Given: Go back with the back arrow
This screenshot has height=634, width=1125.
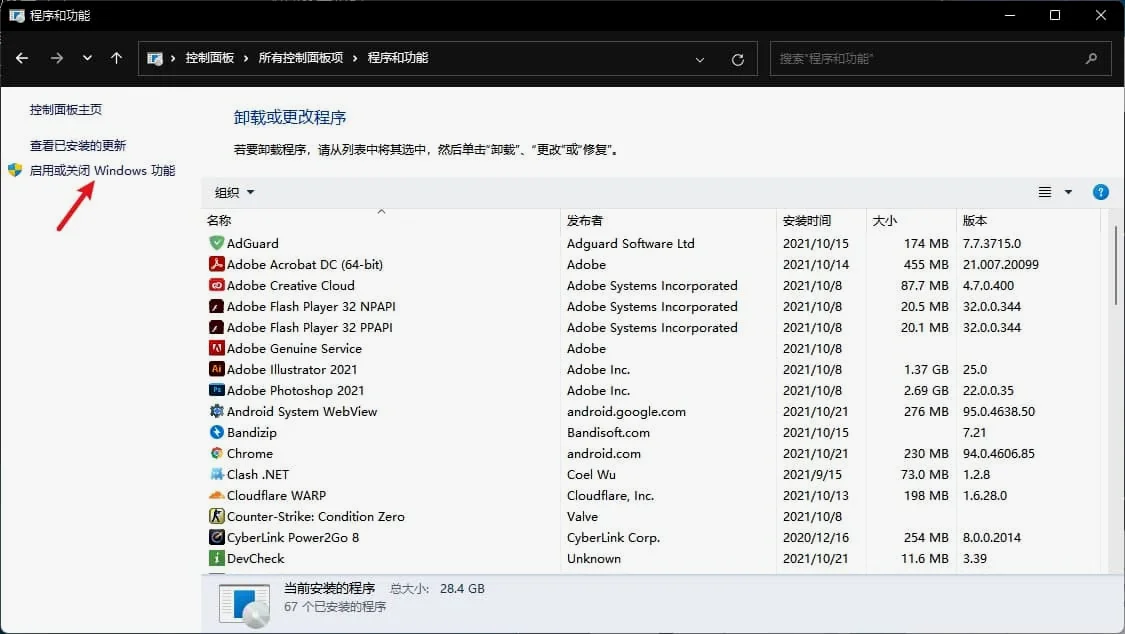Looking at the screenshot, I should coord(22,58).
